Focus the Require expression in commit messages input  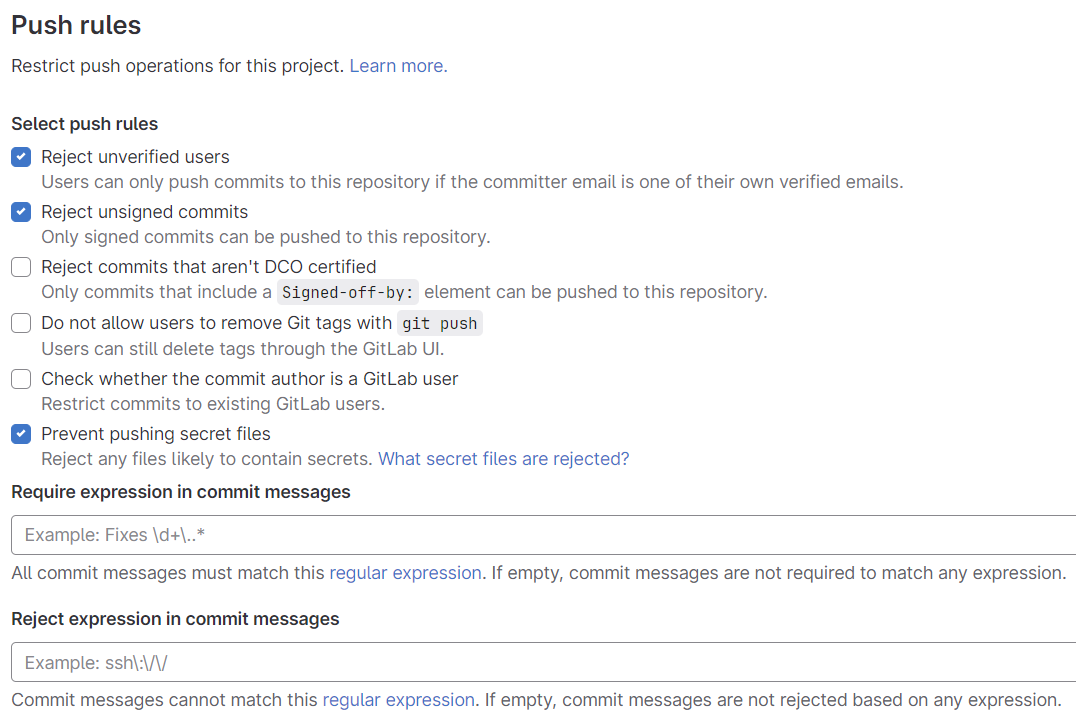(x=540, y=535)
